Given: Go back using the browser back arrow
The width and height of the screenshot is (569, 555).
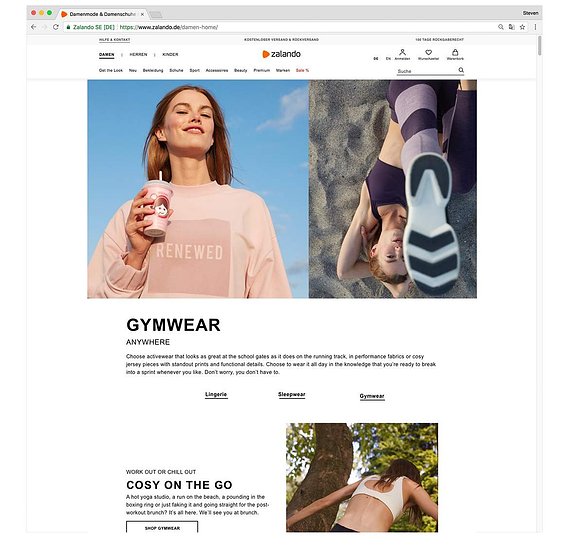Looking at the screenshot, I should tap(33, 27).
